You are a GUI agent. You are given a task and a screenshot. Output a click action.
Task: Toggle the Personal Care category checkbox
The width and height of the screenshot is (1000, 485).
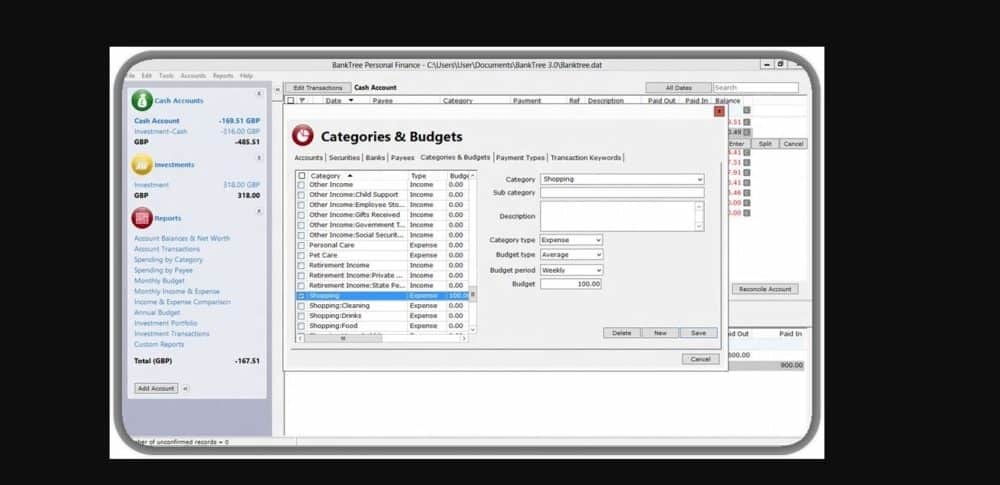point(301,245)
